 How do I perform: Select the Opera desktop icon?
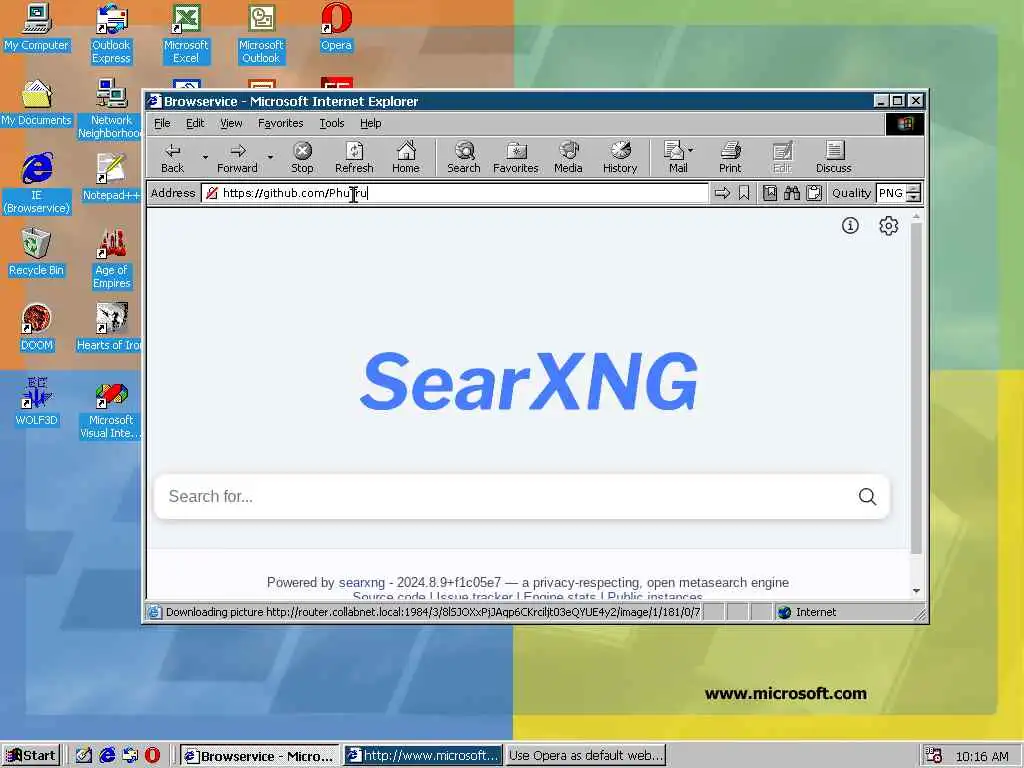click(x=336, y=28)
